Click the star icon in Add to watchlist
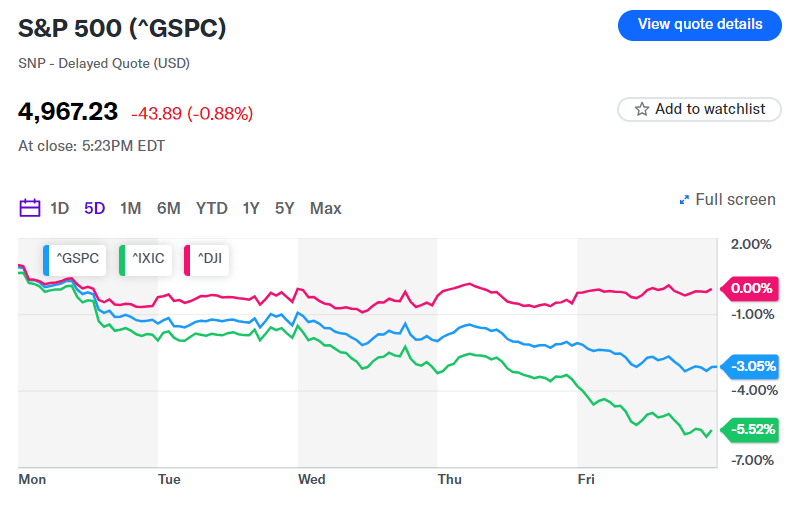Viewport: 793px width, 510px height. [x=642, y=109]
